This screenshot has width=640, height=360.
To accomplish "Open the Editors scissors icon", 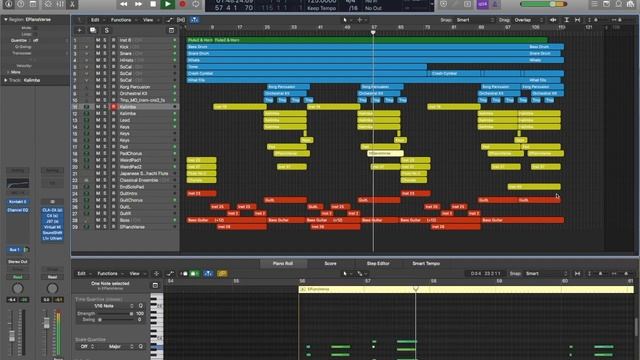I will click(72, 4).
